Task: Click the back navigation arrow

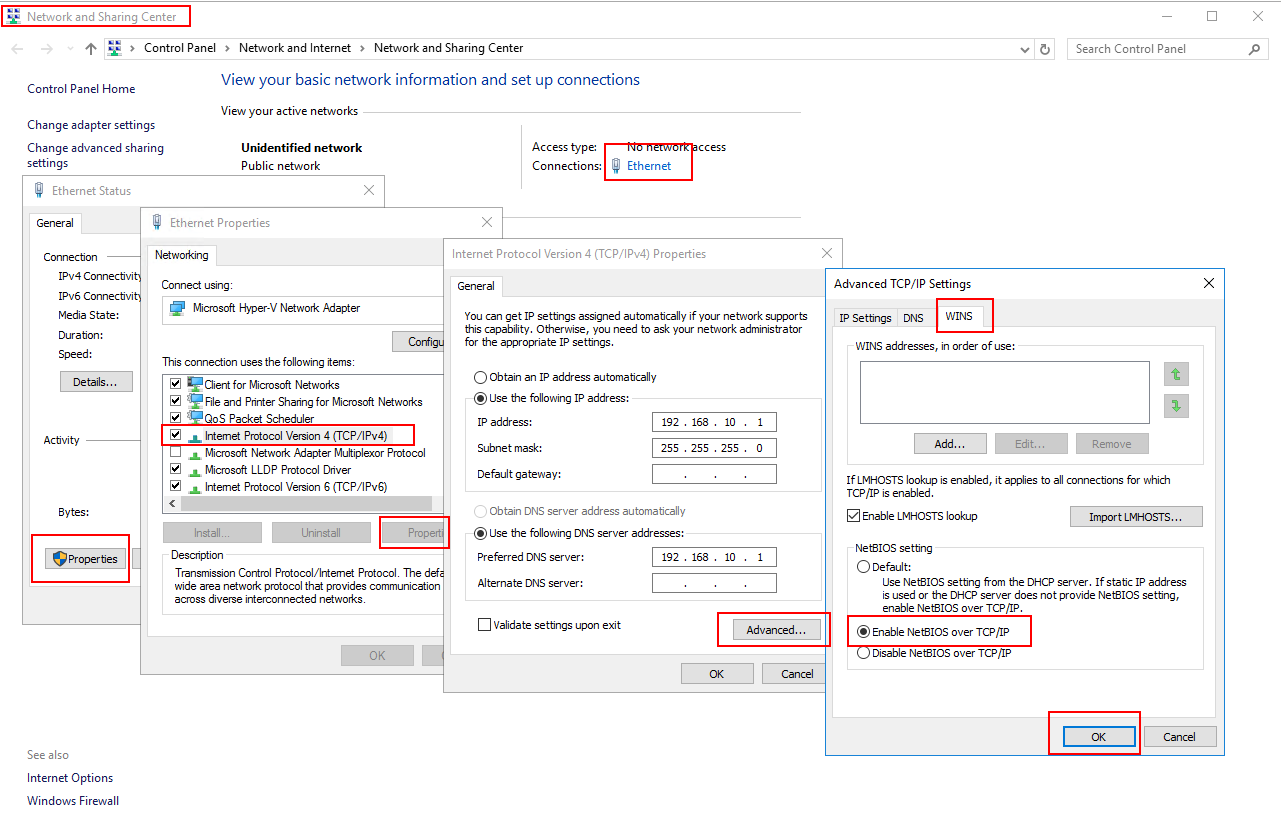Action: (19, 49)
